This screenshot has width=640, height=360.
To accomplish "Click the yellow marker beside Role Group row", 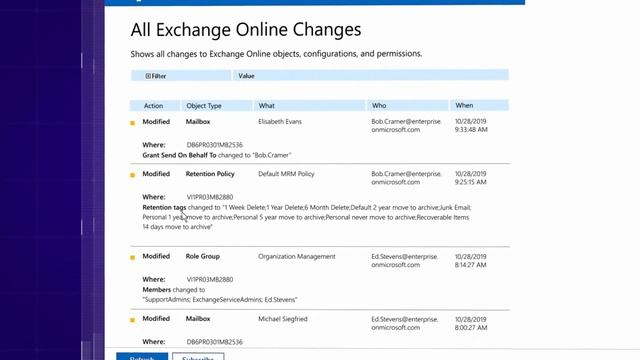I will coord(132,258).
